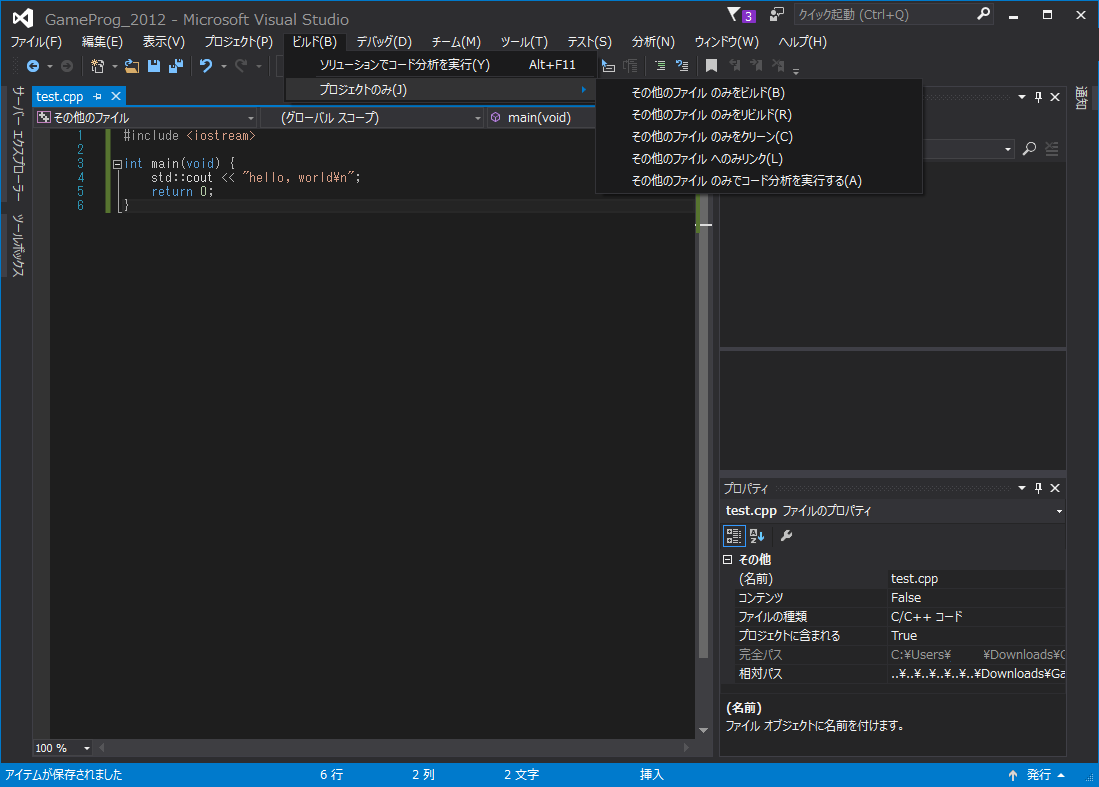Choose その他のファイル のみでコード分析を実行する(A)

[759, 181]
